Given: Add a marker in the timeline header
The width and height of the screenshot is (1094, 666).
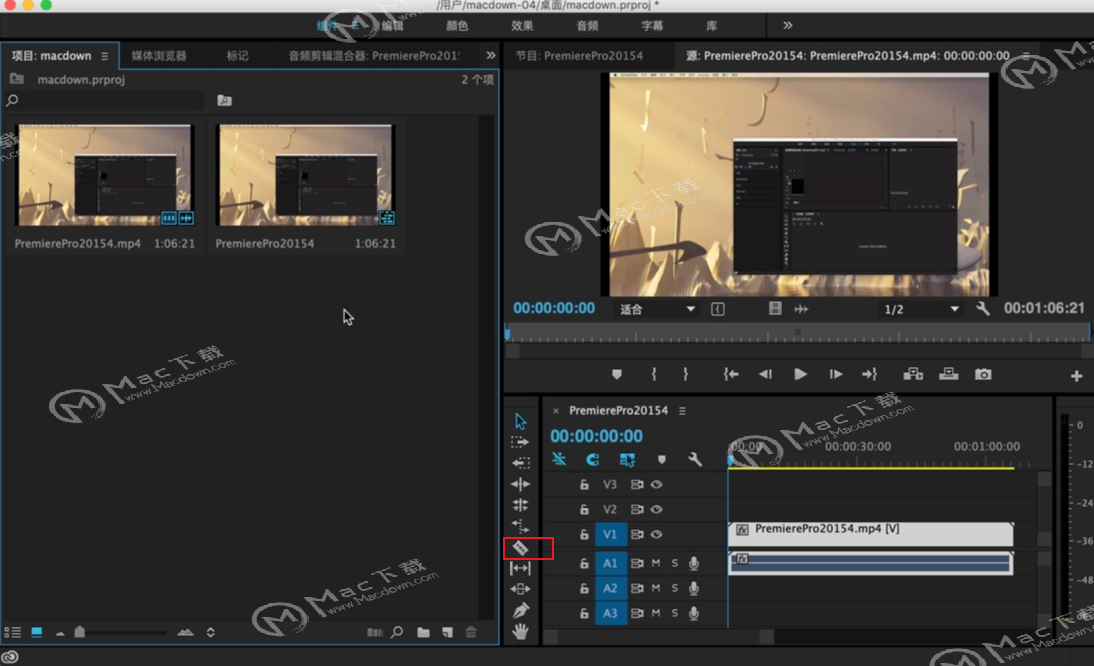Looking at the screenshot, I should click(x=661, y=460).
